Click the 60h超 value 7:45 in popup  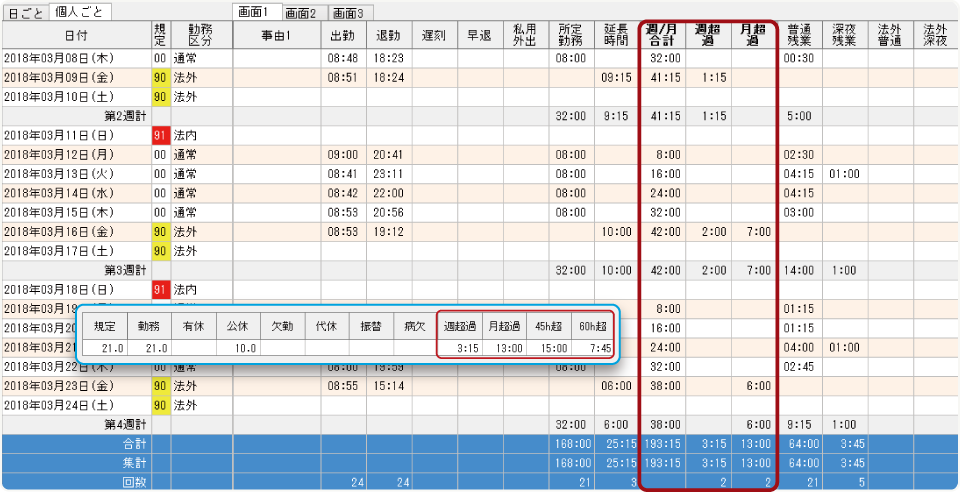599,348
